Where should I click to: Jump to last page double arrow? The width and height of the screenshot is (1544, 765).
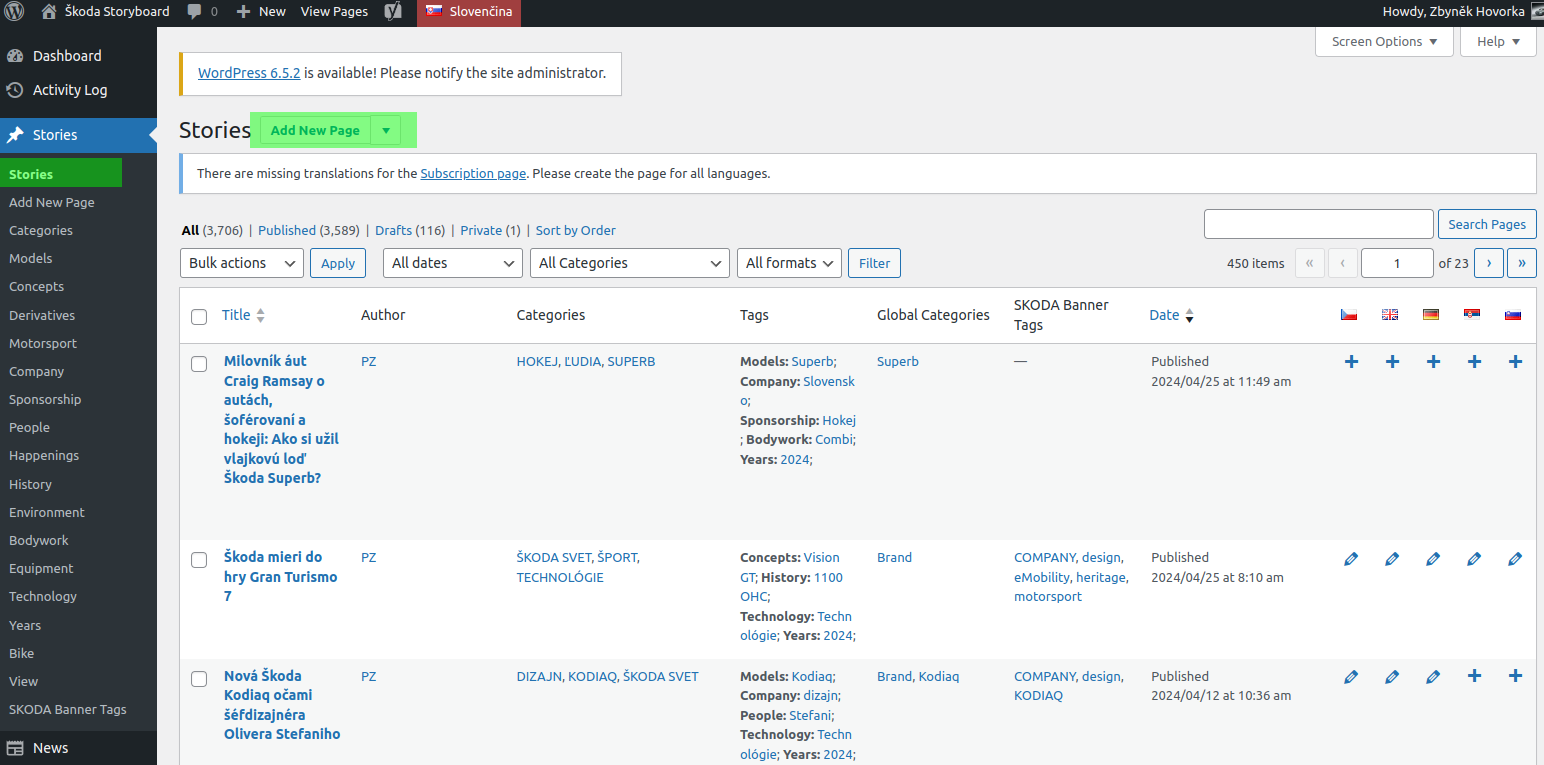1522,263
